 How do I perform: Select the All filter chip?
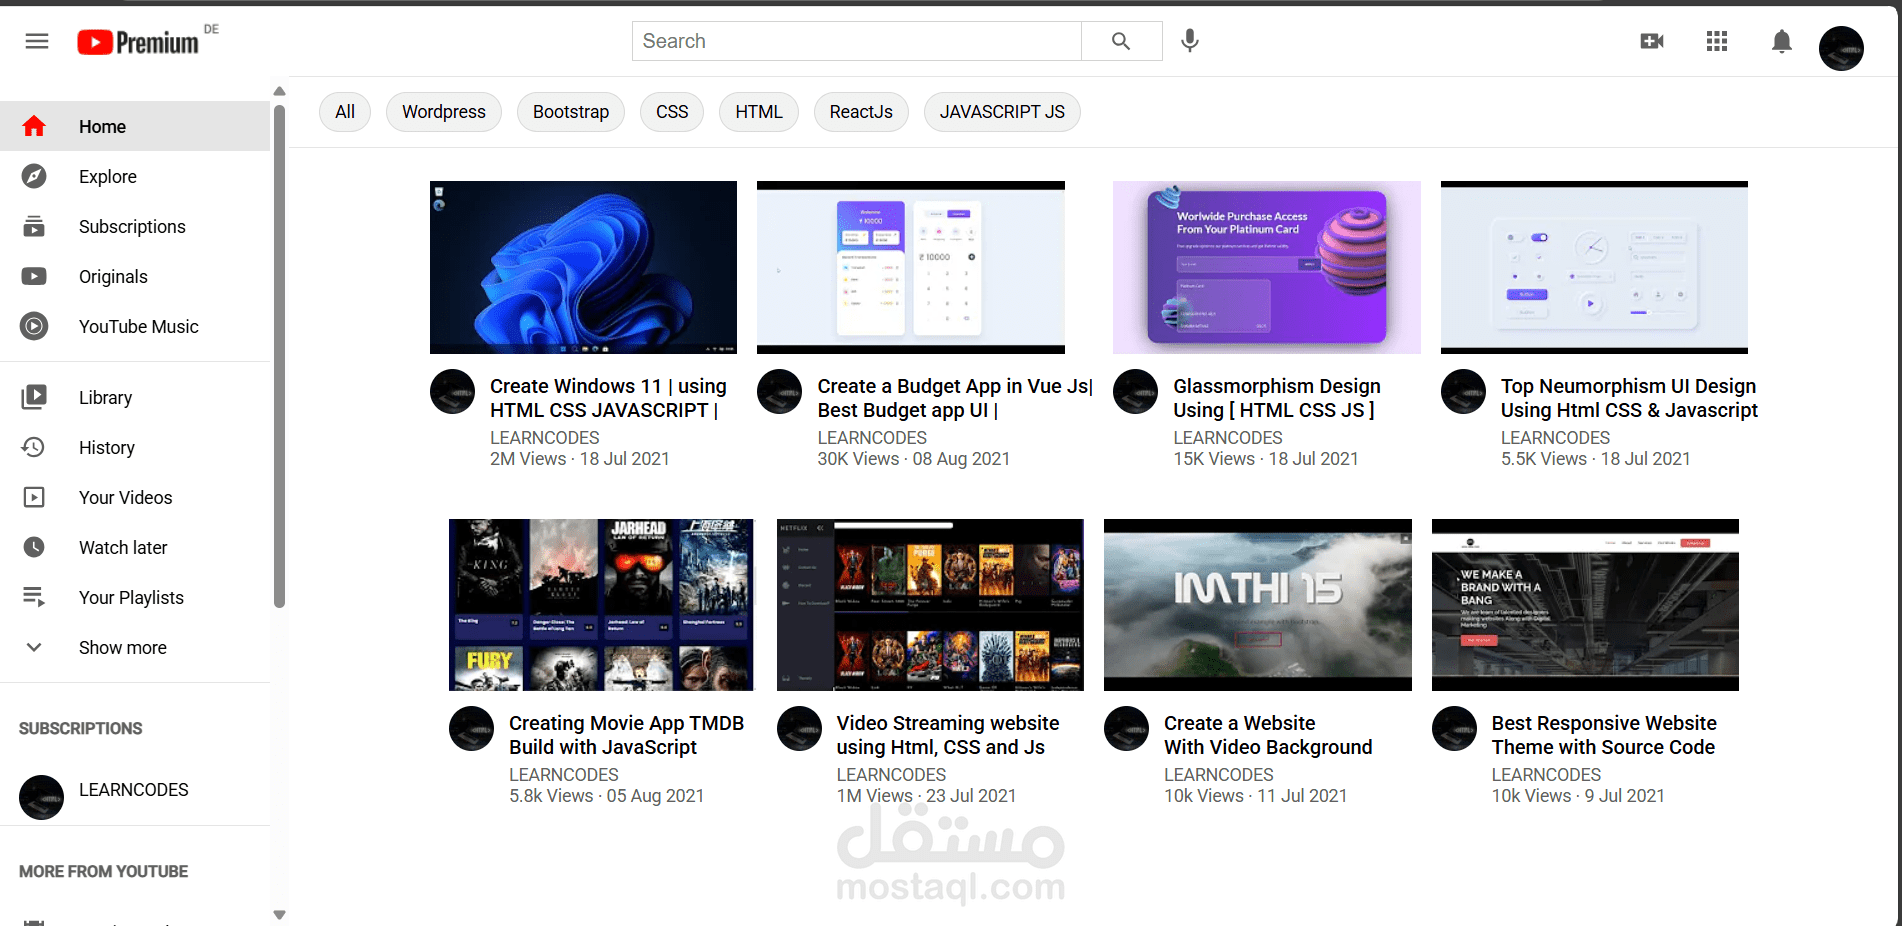345,112
